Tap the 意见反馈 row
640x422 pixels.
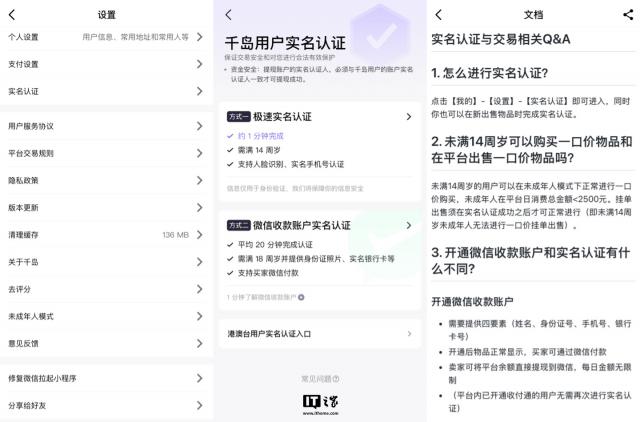pos(106,343)
